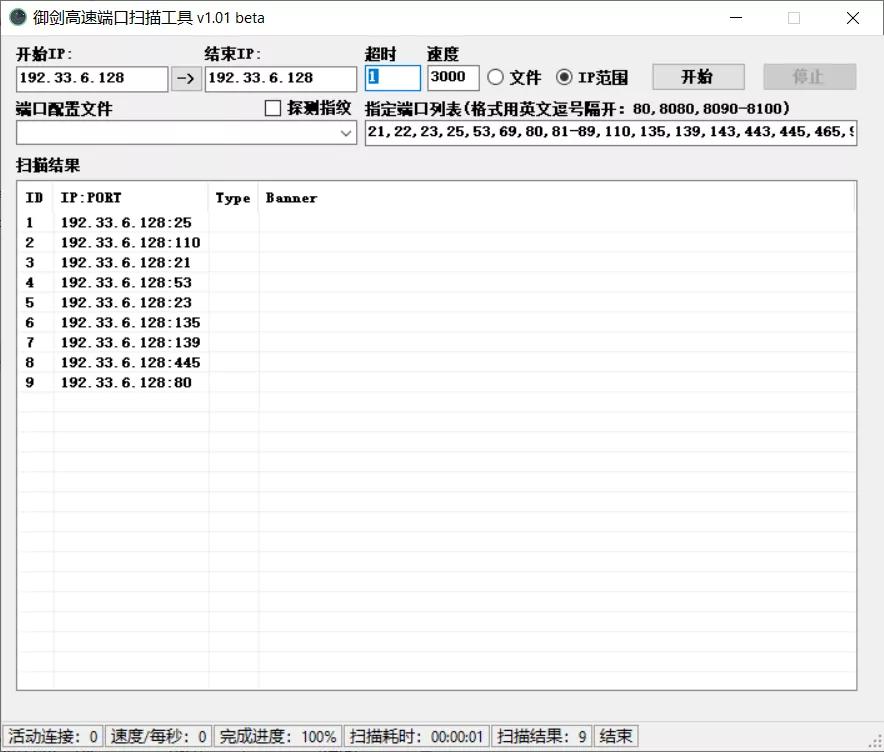Click inside the 开始IP input field

[90, 78]
